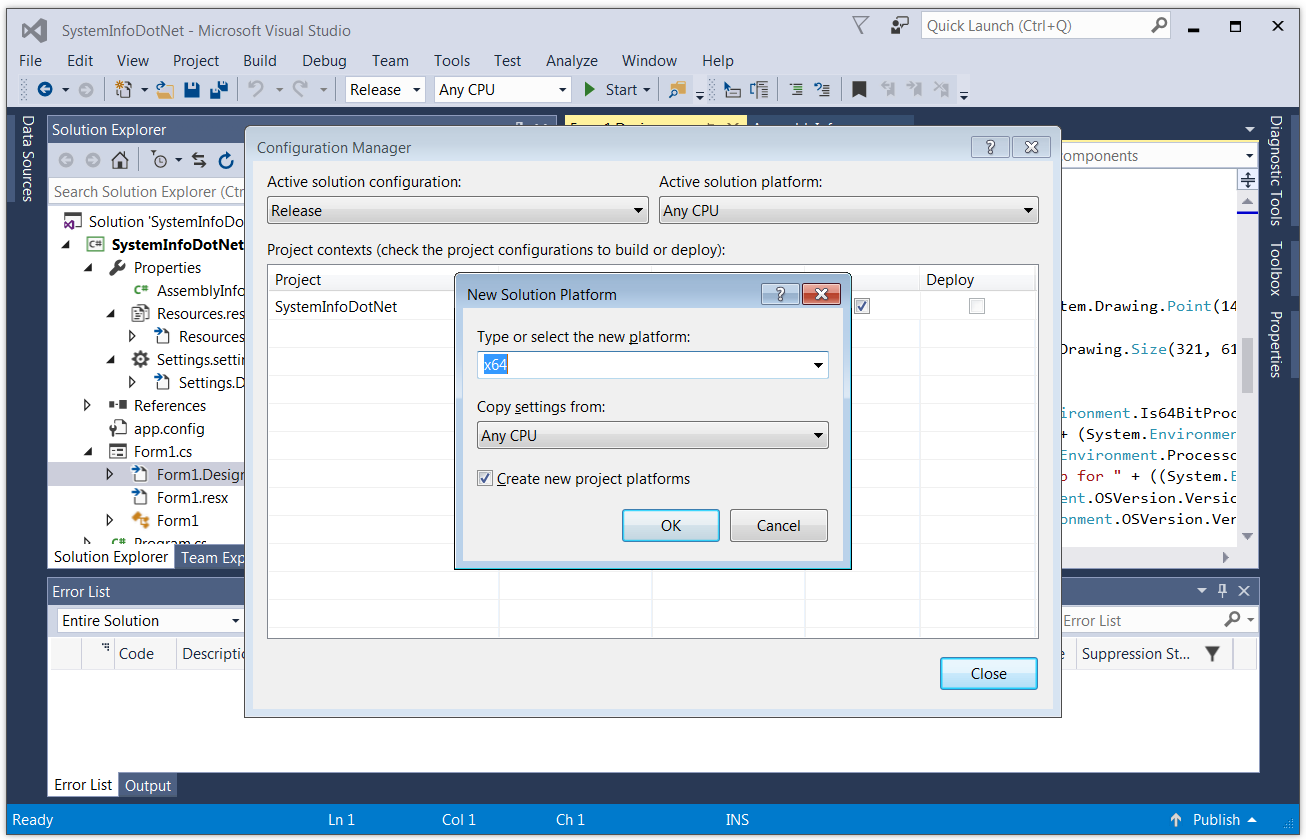Click Home icon in Solution Explorer
This screenshot has height=840, width=1306.
[x=119, y=160]
